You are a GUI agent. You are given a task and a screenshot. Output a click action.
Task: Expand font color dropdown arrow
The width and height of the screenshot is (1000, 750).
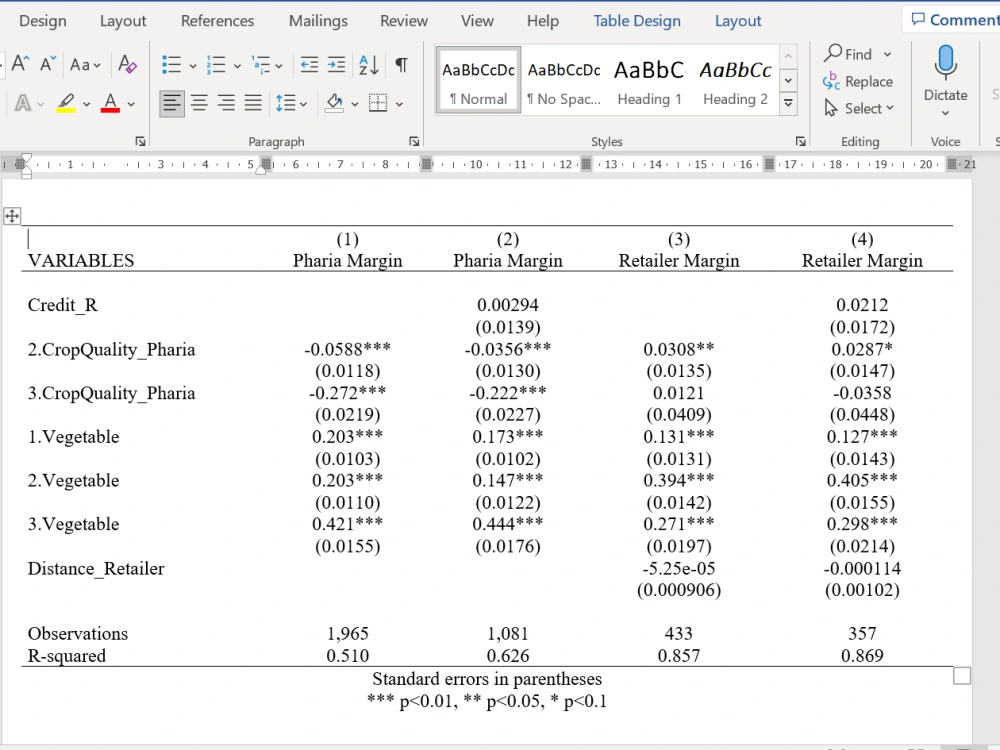(131, 104)
